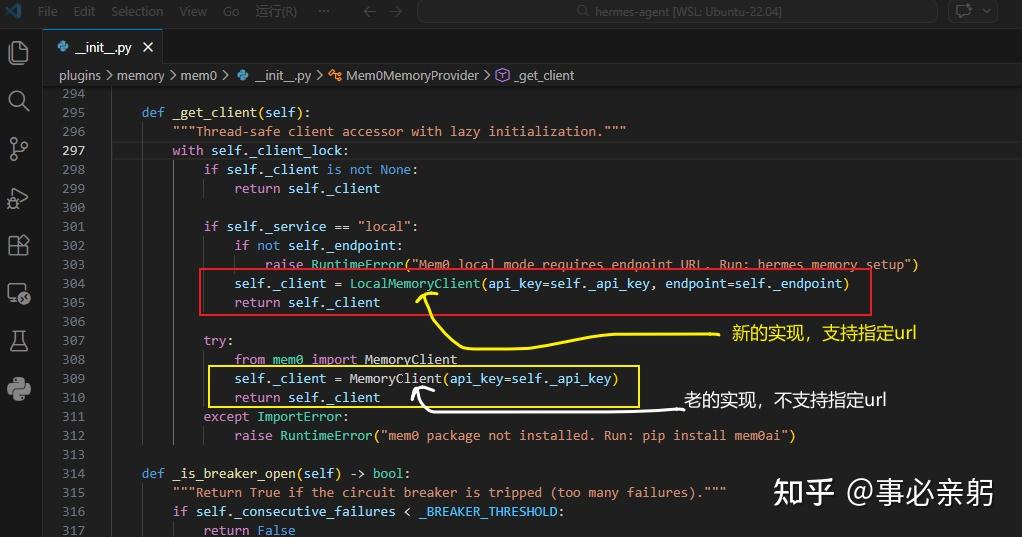Click LocalMemoryClient on line 304
The width and height of the screenshot is (1022, 537).
coord(415,283)
